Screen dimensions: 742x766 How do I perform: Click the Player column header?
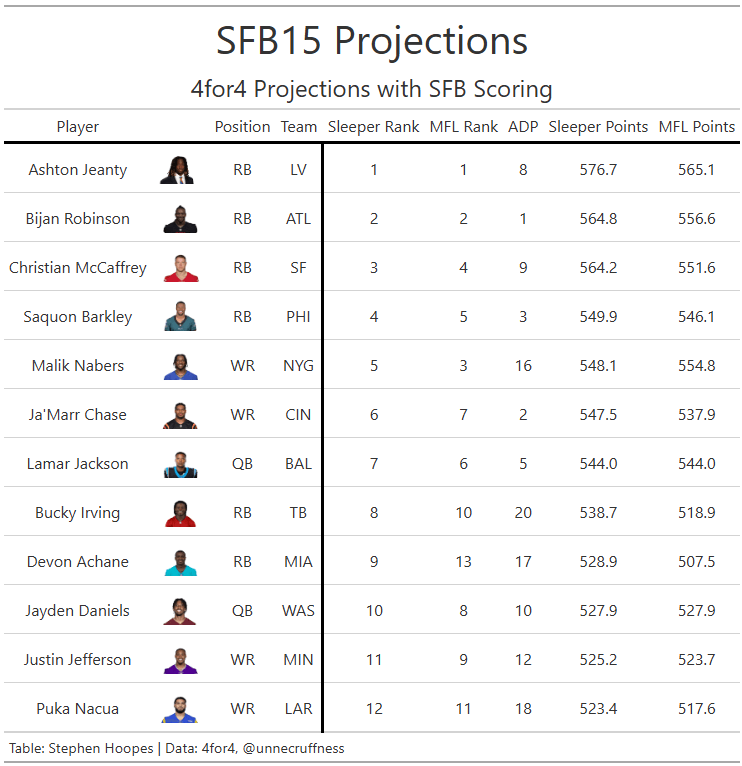click(78, 127)
